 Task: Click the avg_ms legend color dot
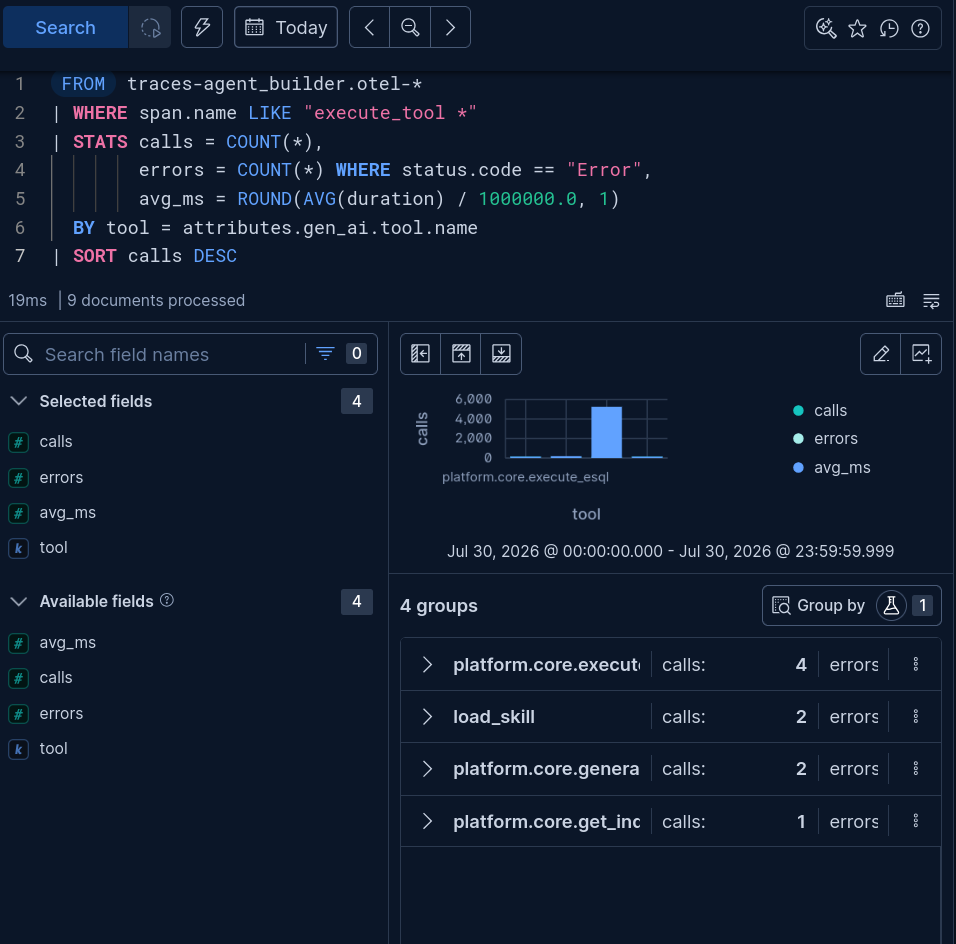pos(798,468)
